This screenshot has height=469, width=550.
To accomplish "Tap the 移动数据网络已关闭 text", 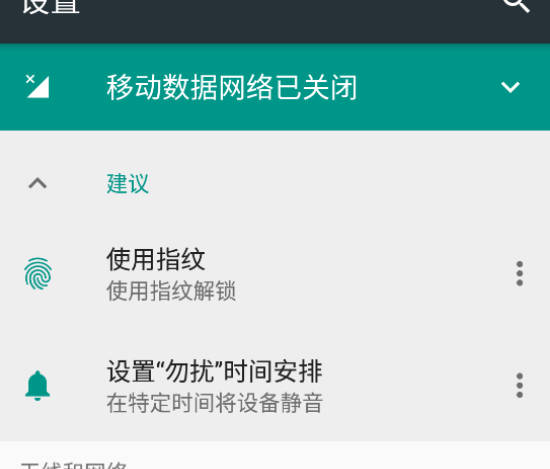I will [232, 87].
